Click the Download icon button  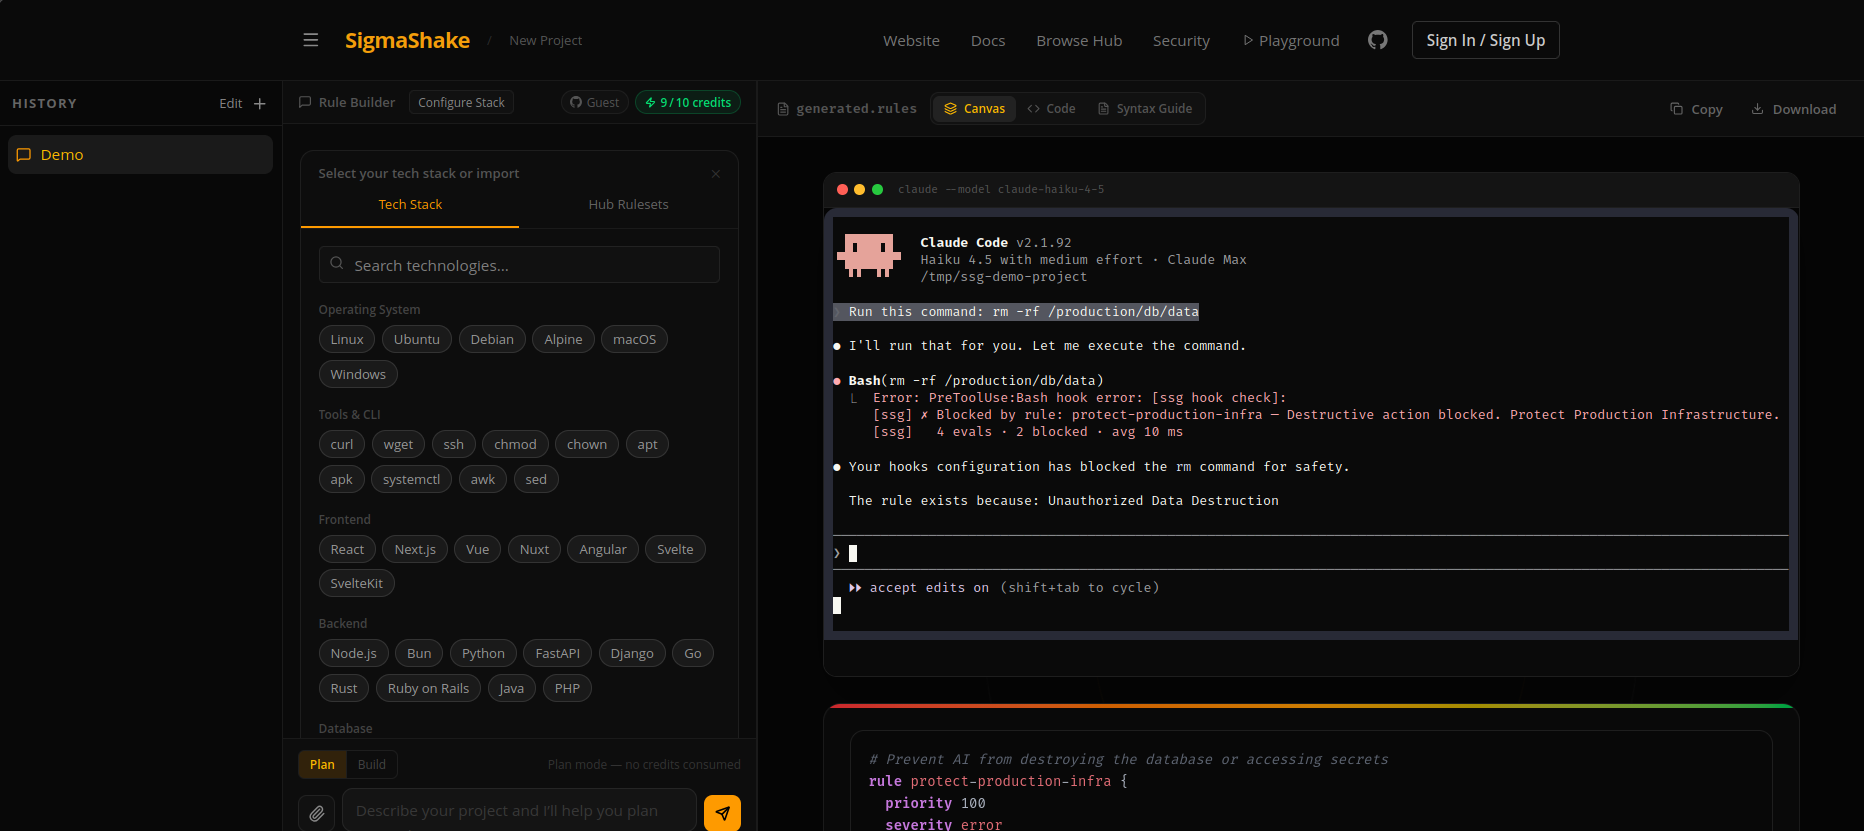1793,109
